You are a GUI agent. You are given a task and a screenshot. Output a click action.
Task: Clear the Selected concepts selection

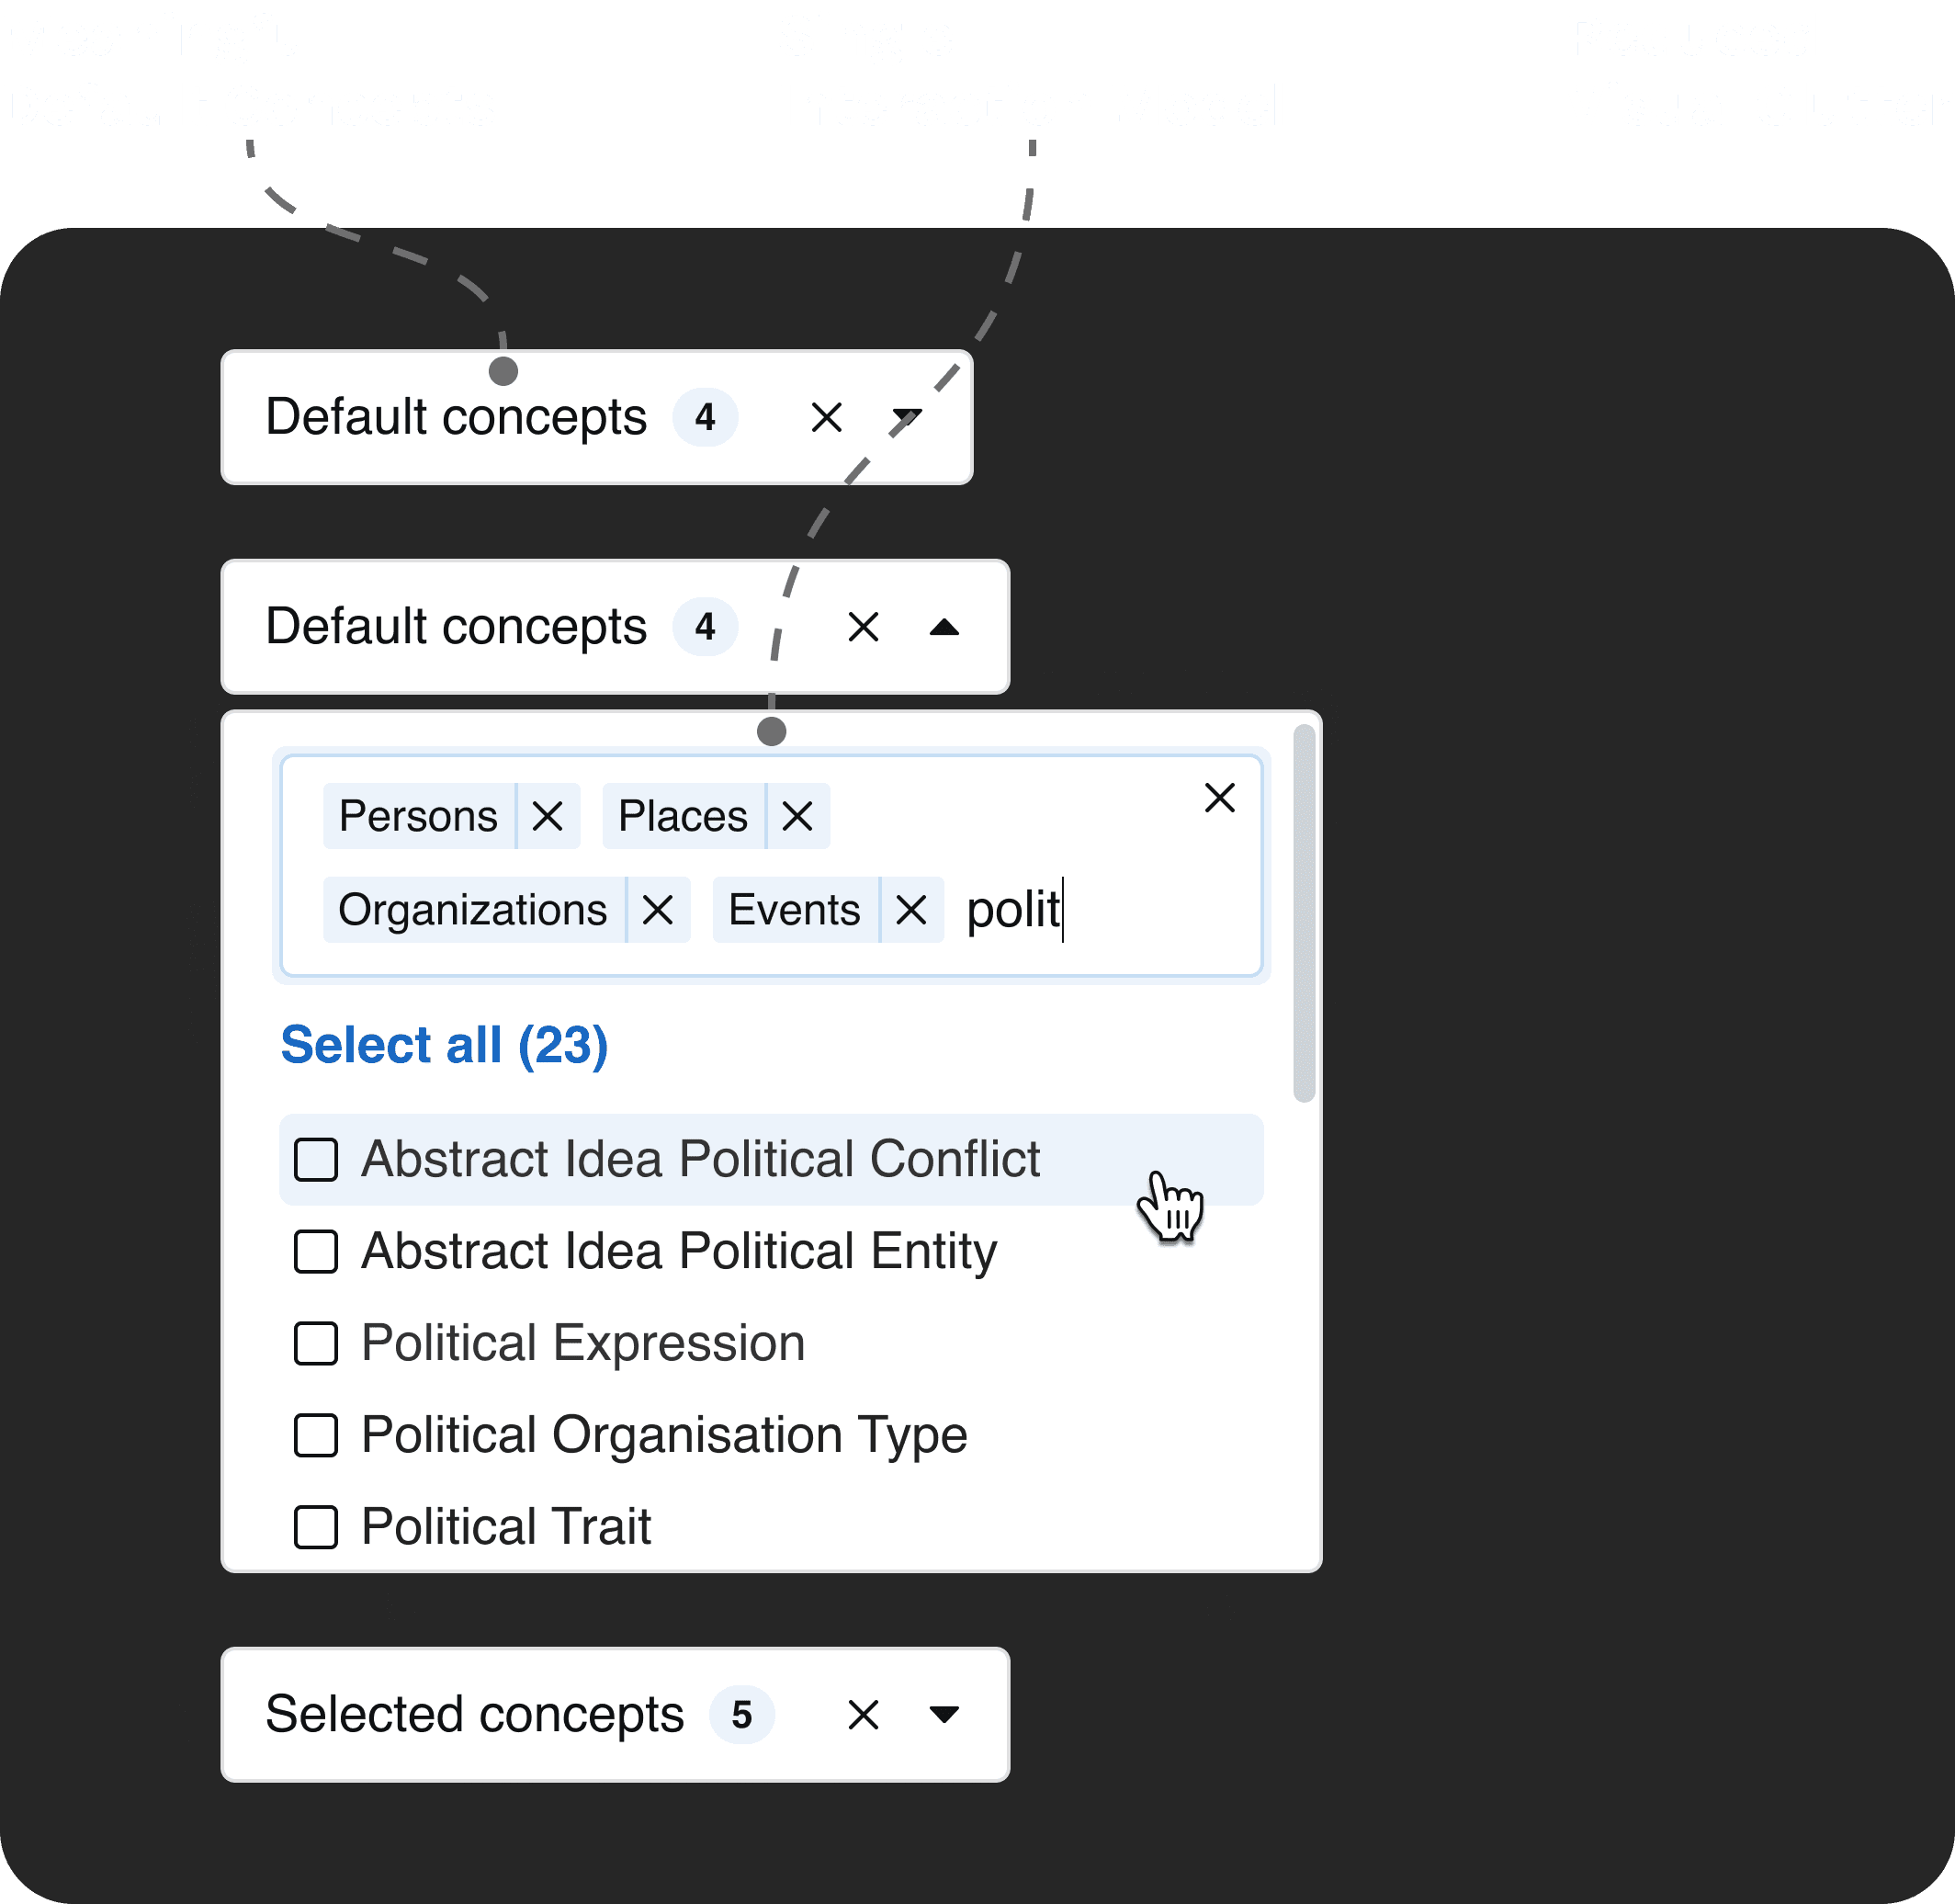[x=864, y=1714]
